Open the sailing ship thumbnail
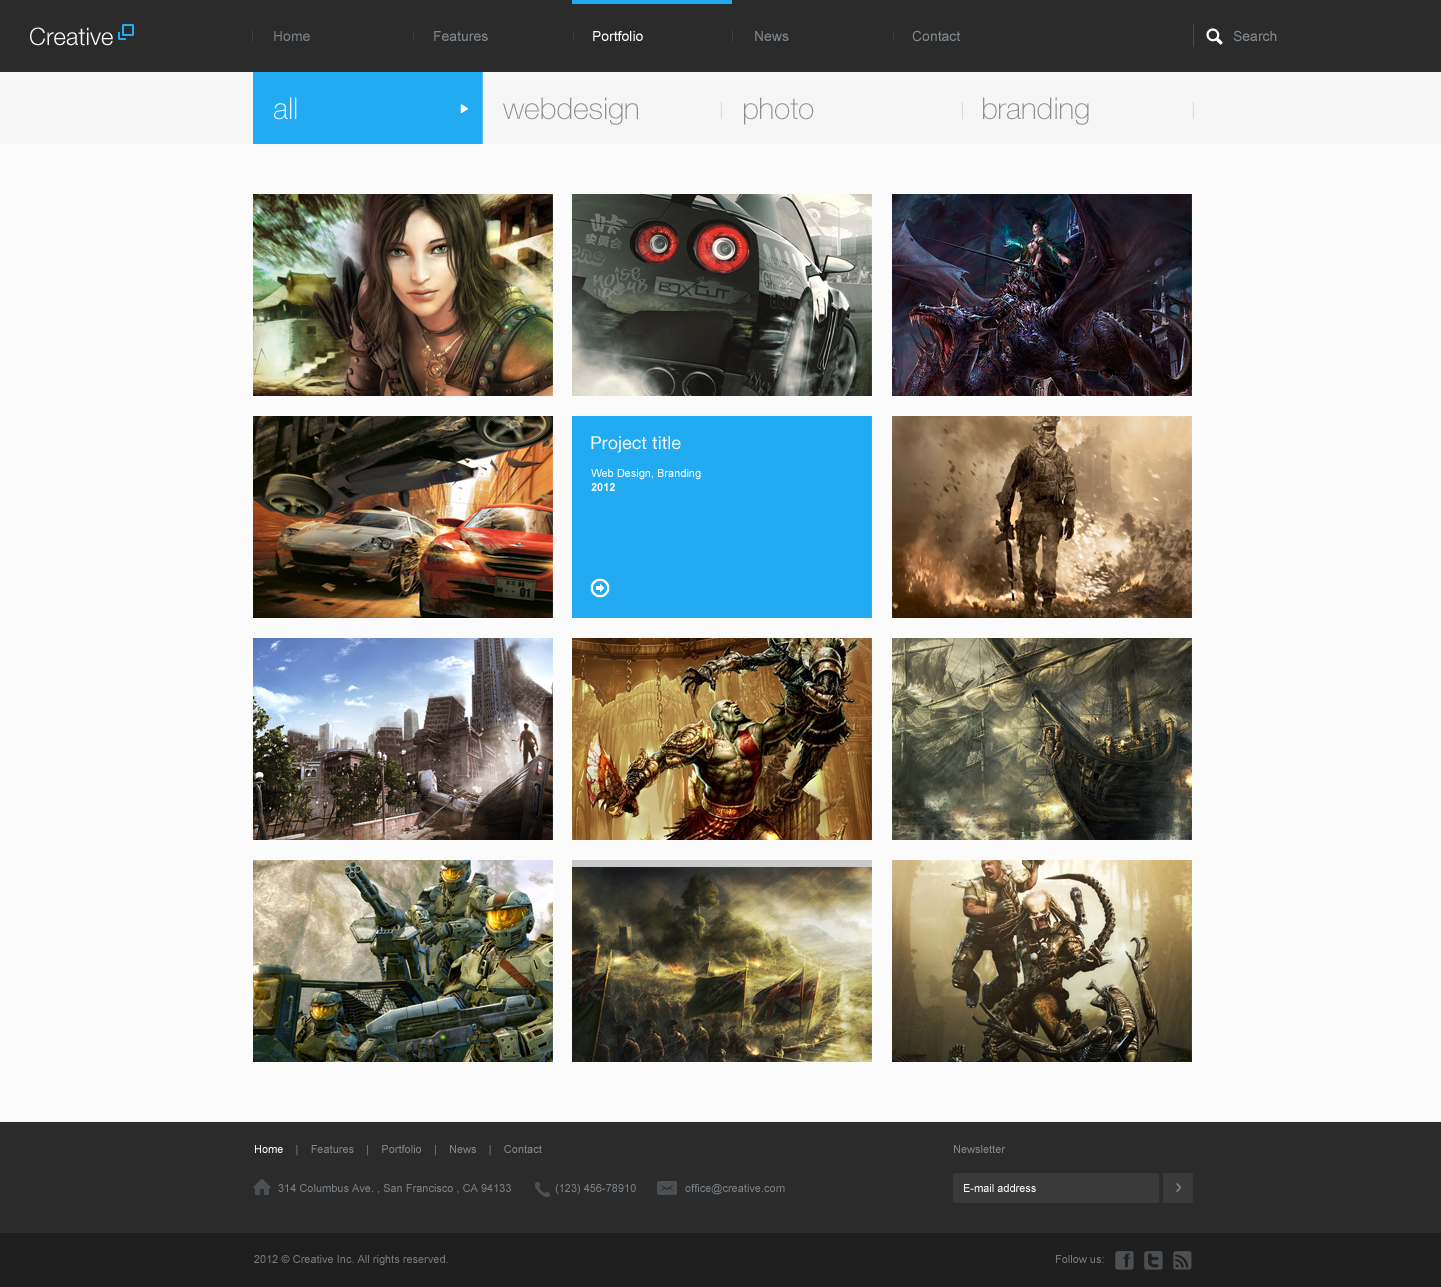The image size is (1441, 1287). (x=1042, y=739)
